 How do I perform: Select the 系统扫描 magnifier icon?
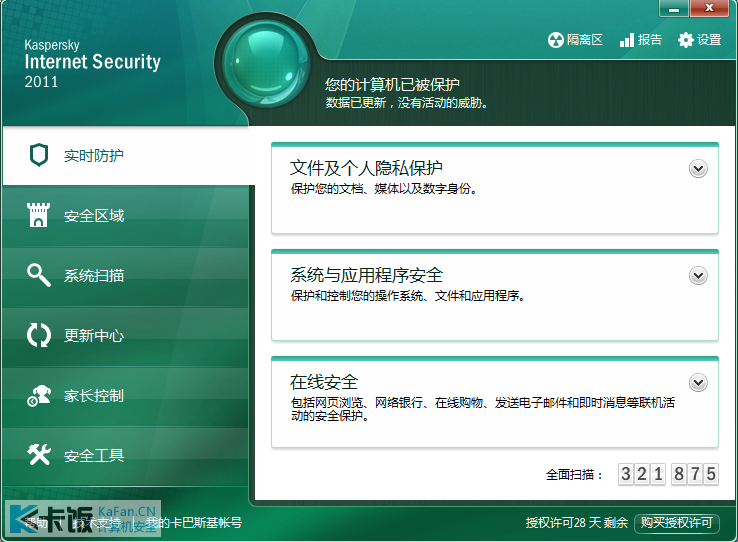39,275
